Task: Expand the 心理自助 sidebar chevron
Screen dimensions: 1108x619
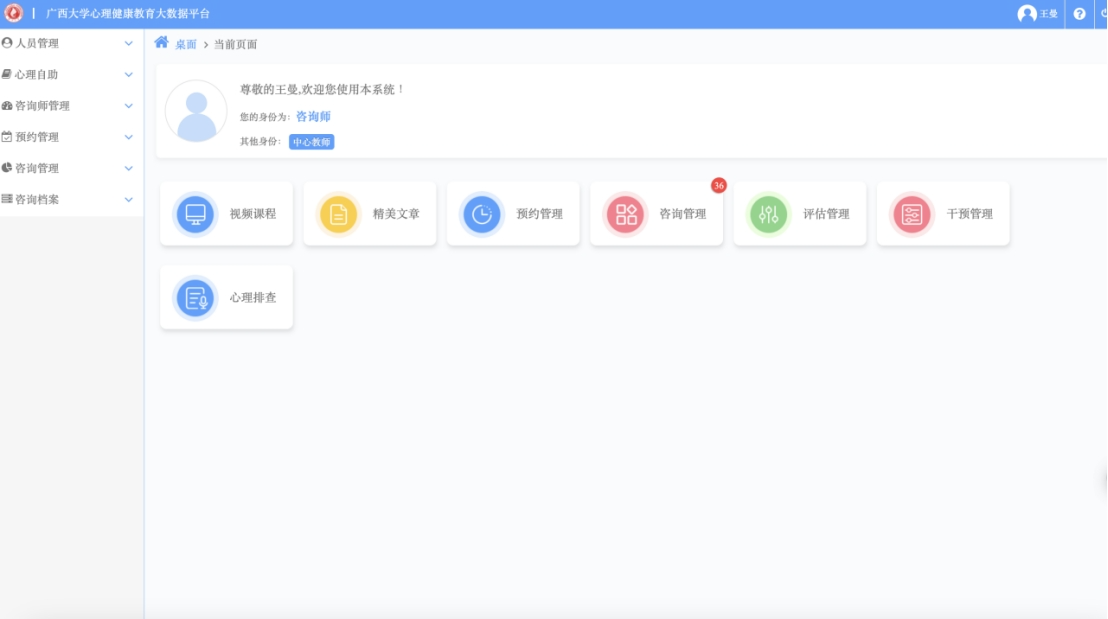Action: click(128, 75)
